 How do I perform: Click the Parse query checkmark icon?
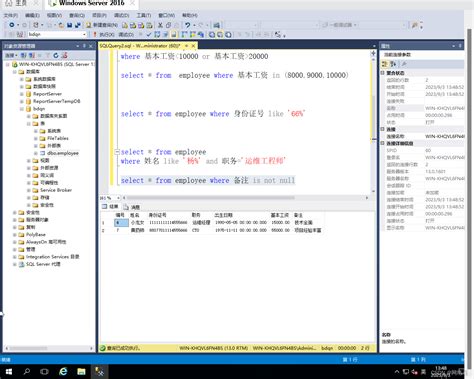pos(149,34)
